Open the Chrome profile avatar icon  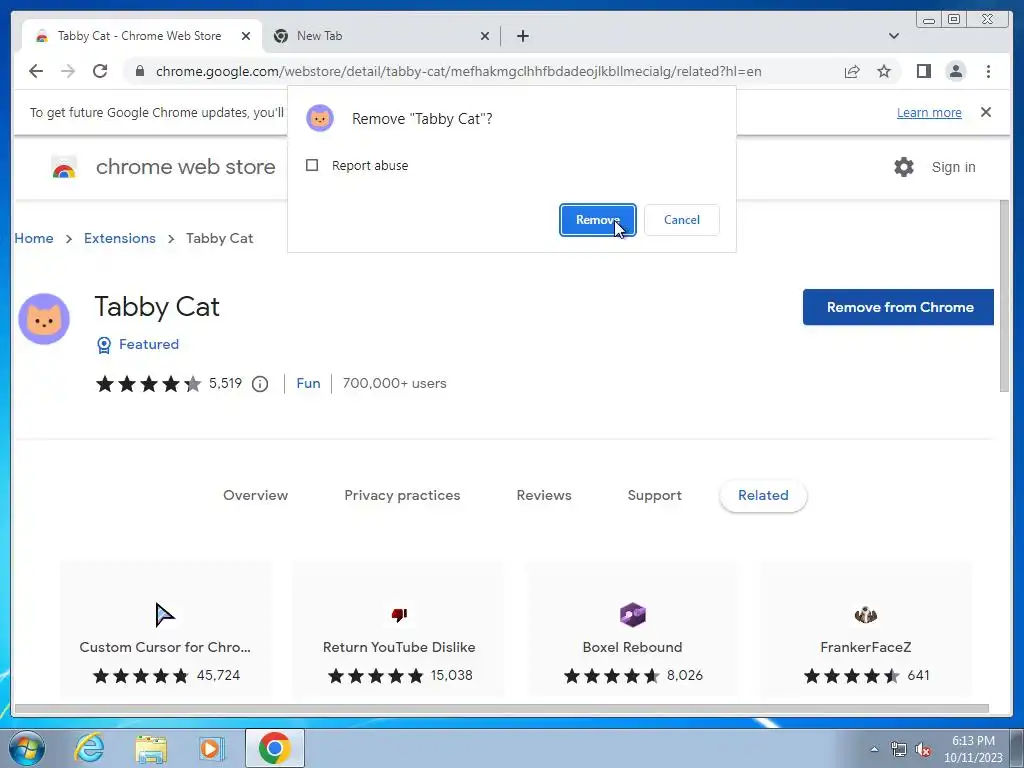955,71
